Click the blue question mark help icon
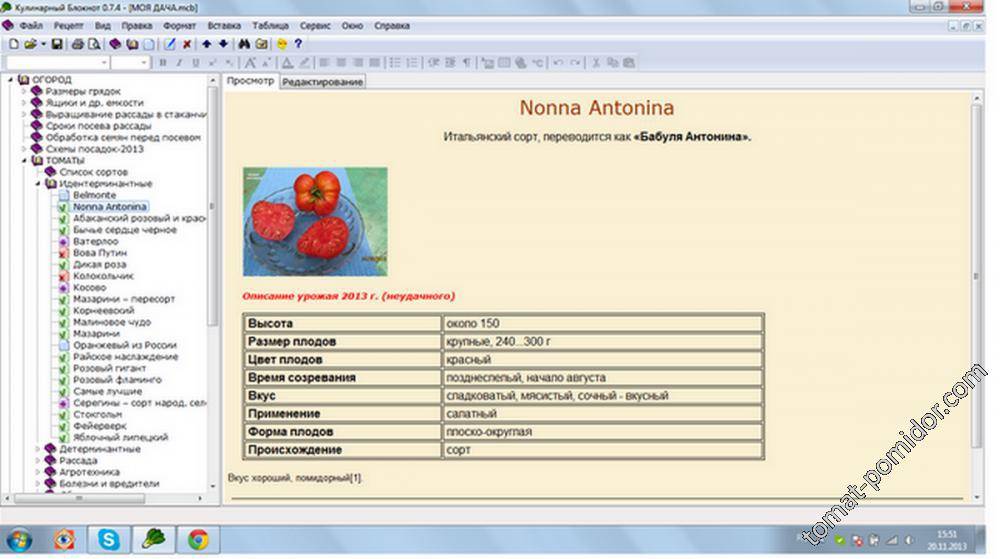 coord(298,44)
